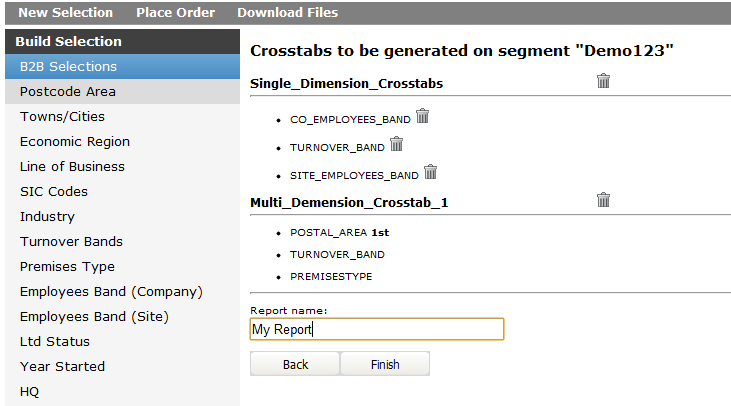Remove CO_EMPLOYEES_BAND with its trash icon
The height and width of the screenshot is (406, 731).
point(422,117)
